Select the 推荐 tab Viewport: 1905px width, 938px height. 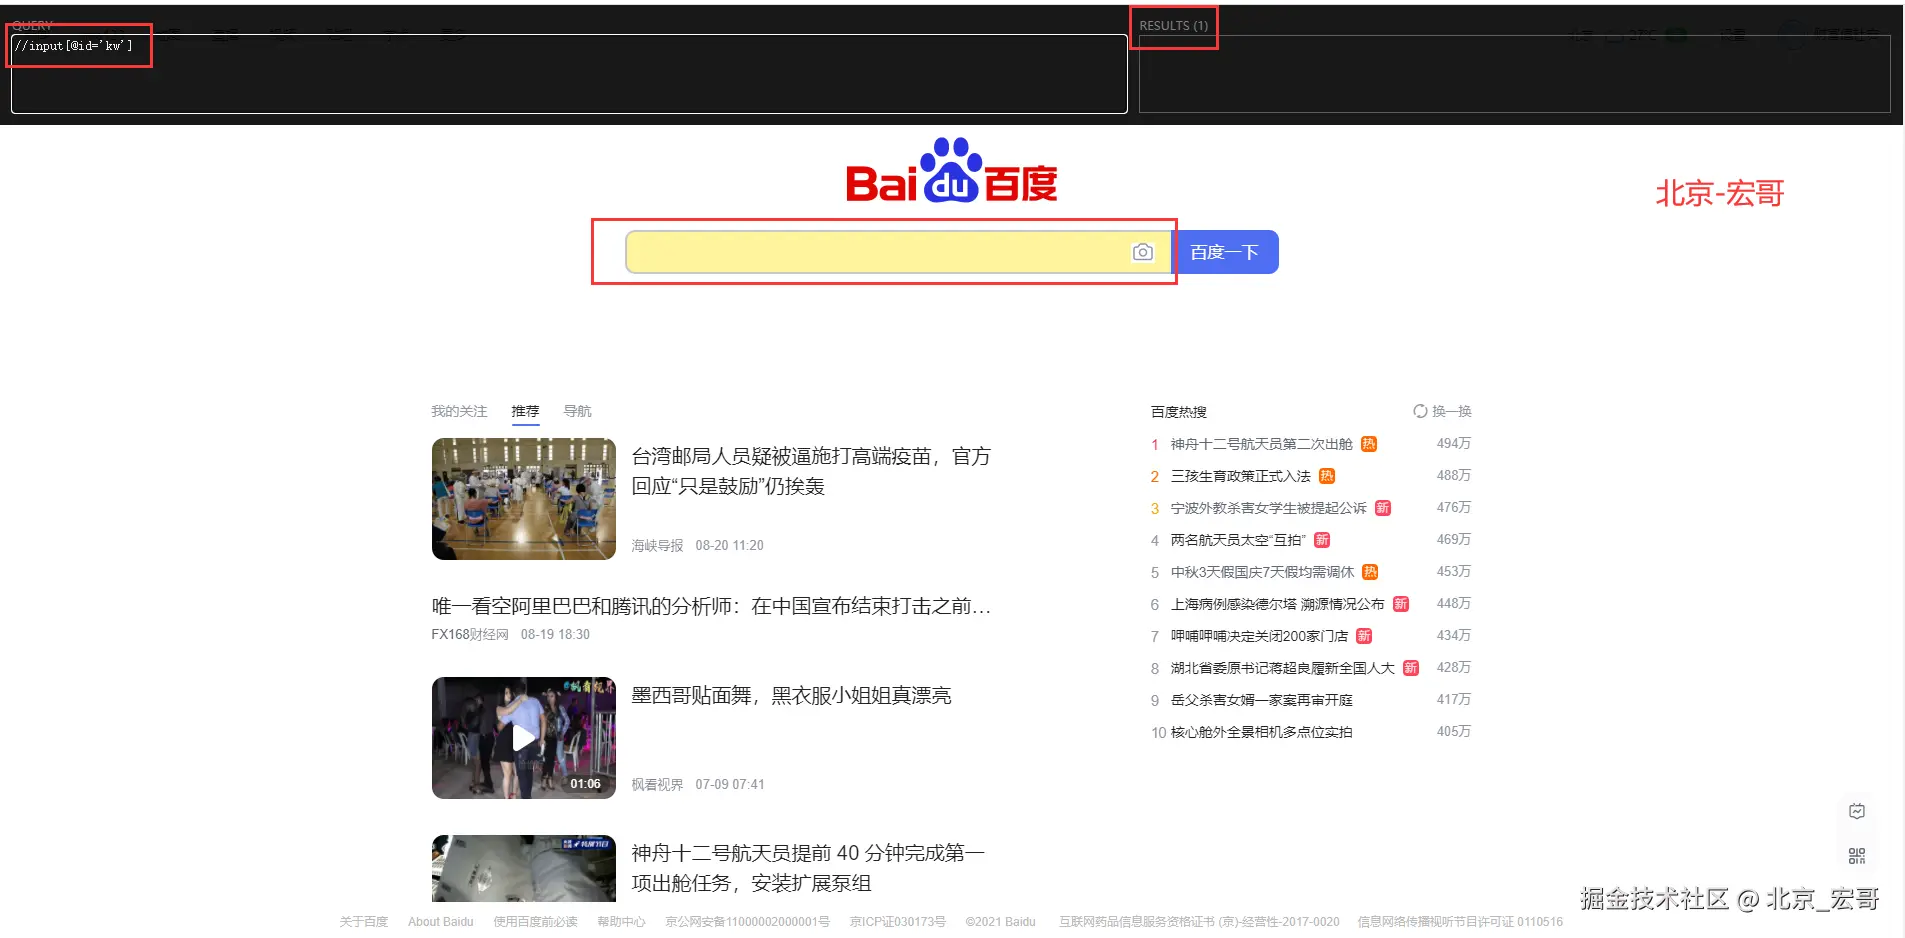pyautogui.click(x=525, y=411)
